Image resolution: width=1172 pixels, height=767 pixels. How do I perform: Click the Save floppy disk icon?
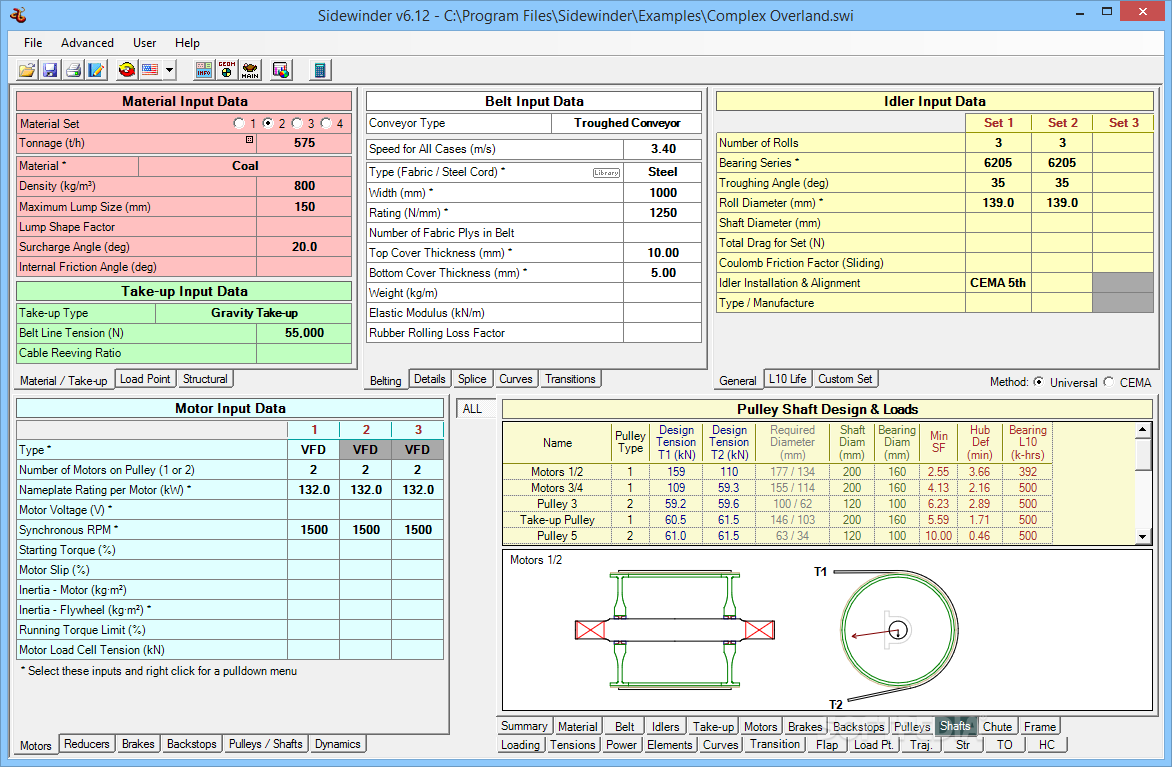pos(50,70)
